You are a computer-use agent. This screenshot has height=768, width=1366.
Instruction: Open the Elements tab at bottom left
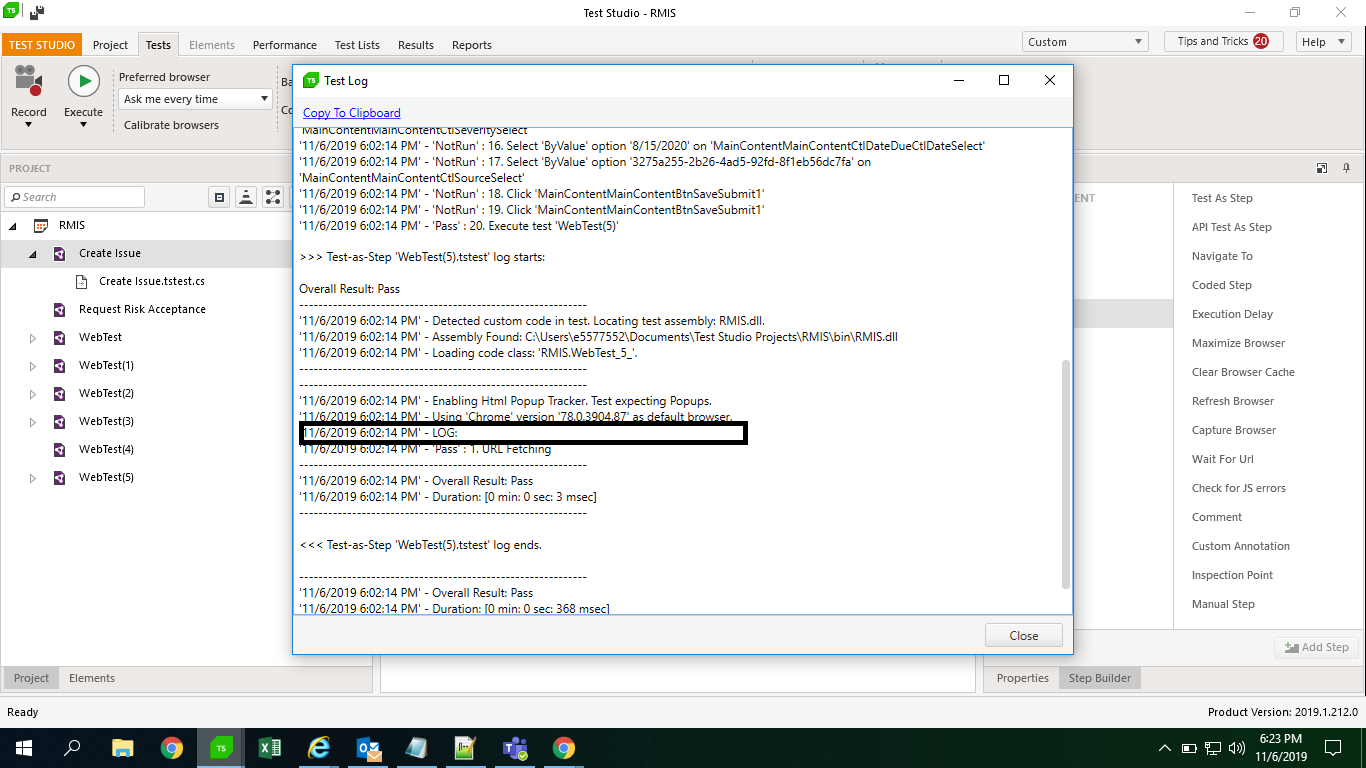pyautogui.click(x=92, y=678)
